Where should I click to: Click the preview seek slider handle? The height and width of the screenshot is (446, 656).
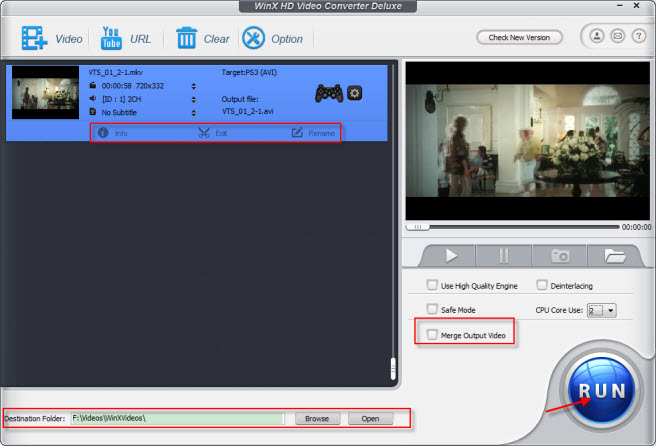tap(418, 227)
